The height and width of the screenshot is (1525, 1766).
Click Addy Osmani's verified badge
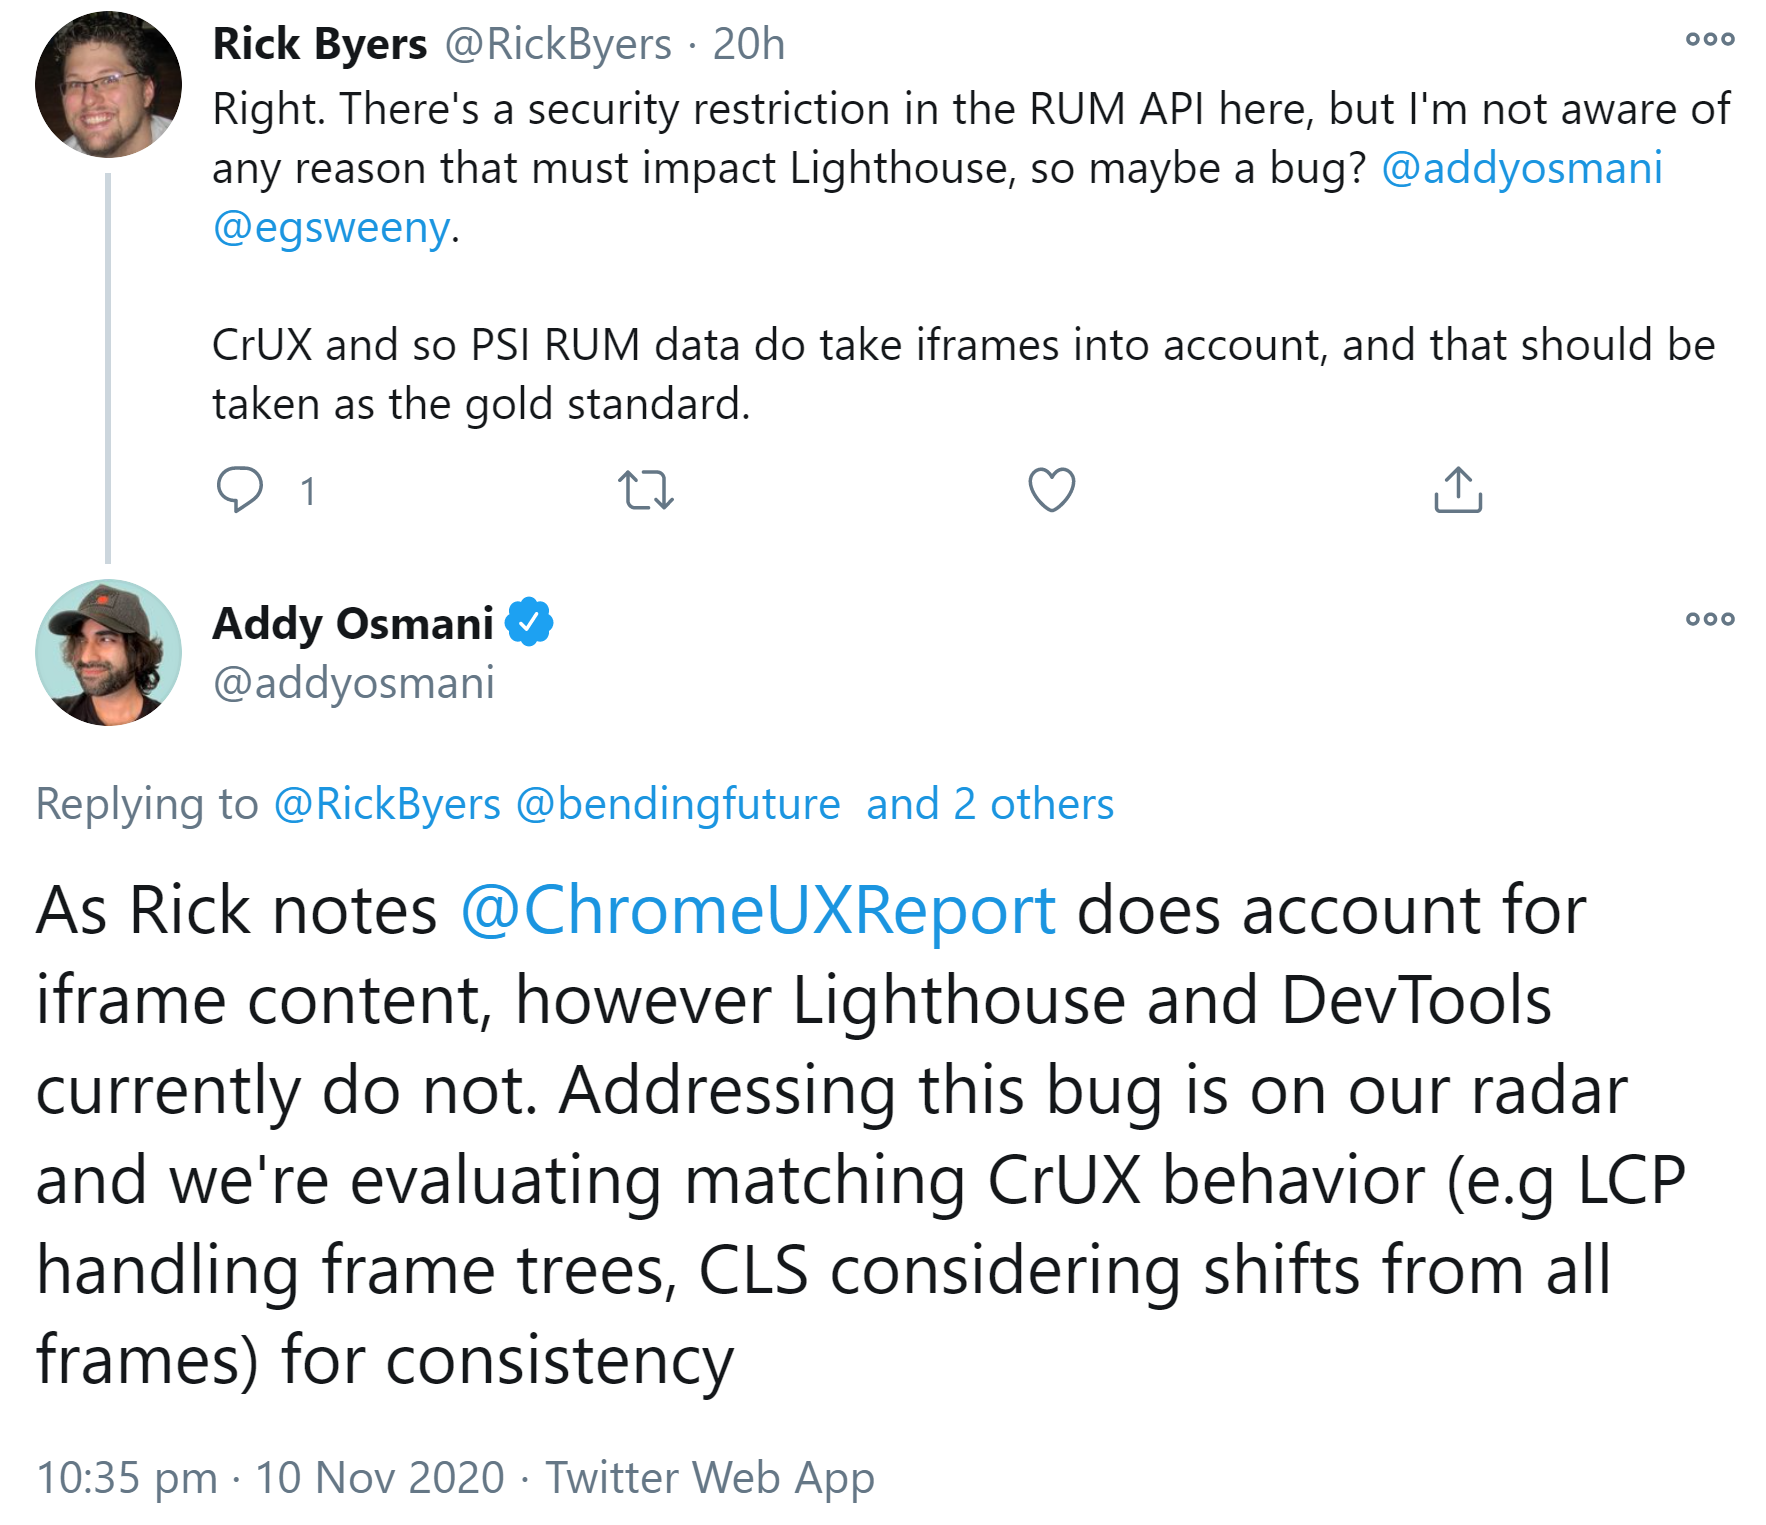point(529,623)
